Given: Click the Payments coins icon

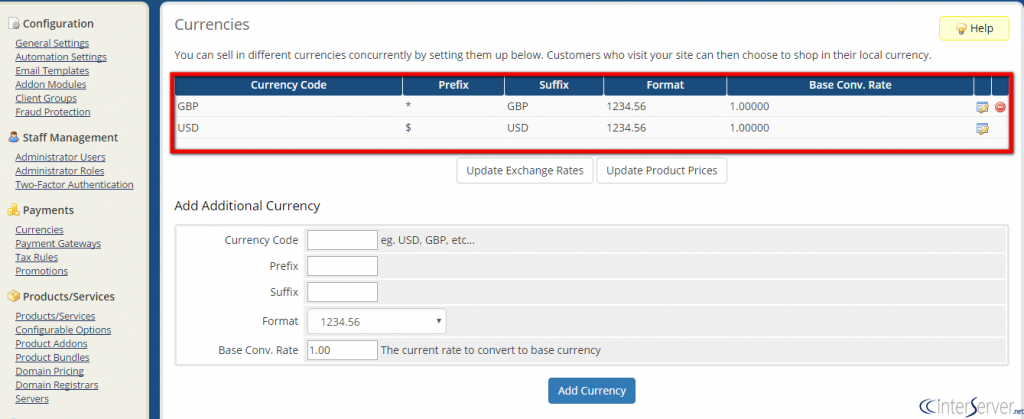Looking at the screenshot, I should coord(14,210).
